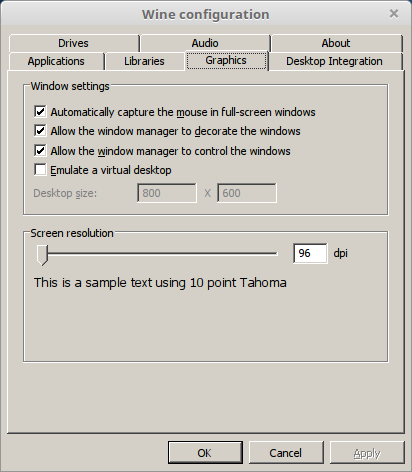Click the Apply button
The image size is (412, 472).
(x=367, y=453)
